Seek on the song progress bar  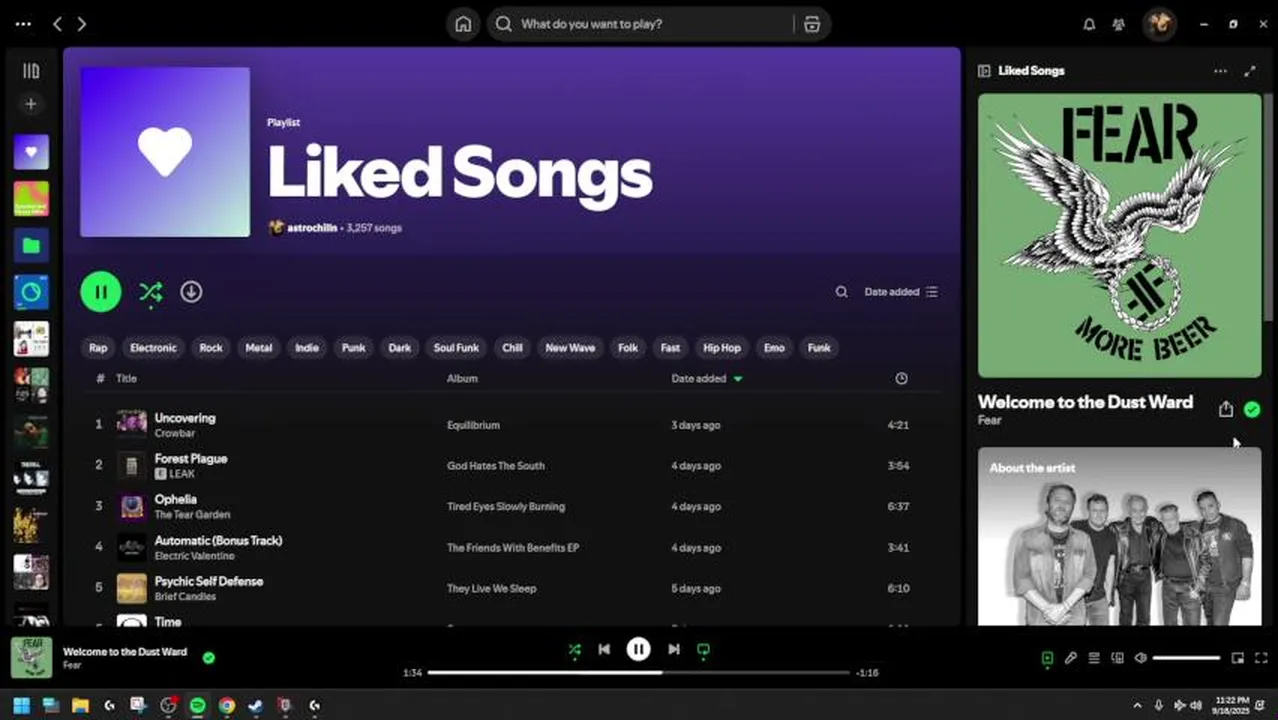tap(638, 673)
